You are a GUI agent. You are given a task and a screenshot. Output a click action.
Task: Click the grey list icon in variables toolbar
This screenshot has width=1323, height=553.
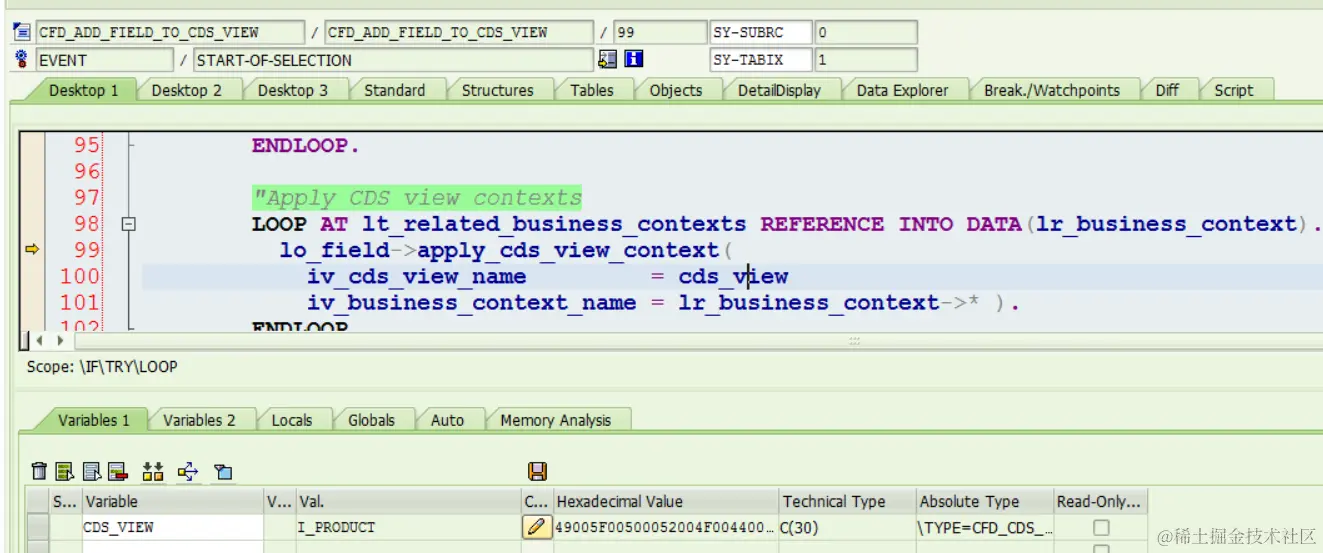(92, 471)
